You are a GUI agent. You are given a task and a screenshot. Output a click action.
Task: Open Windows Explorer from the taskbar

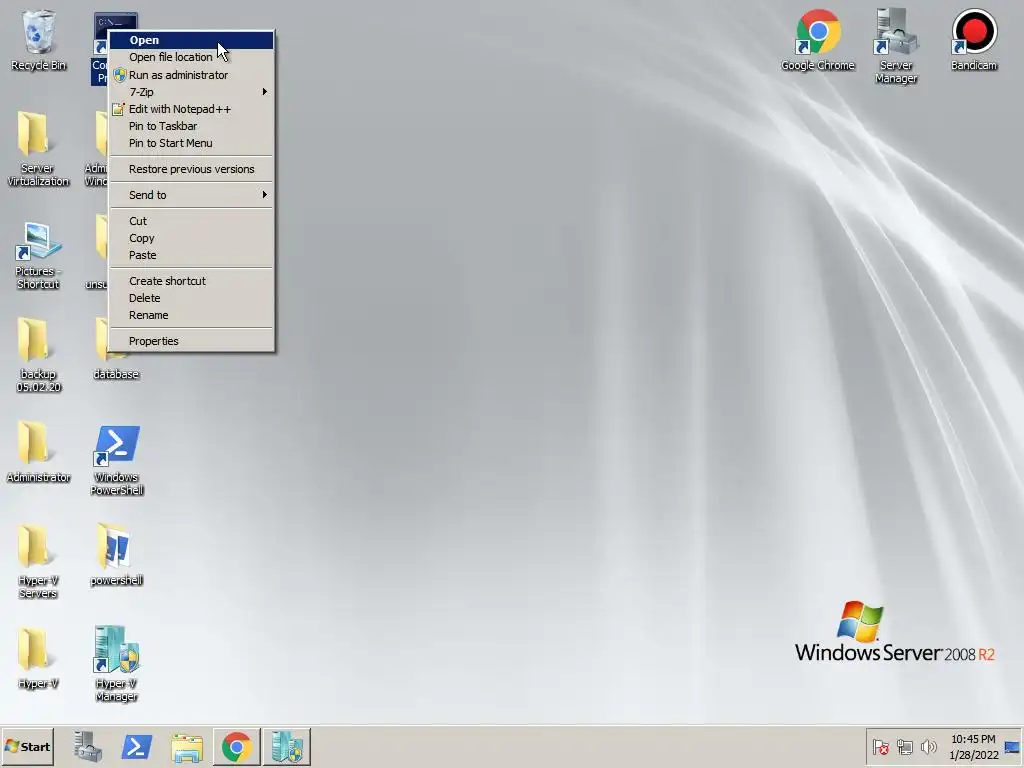tap(187, 746)
